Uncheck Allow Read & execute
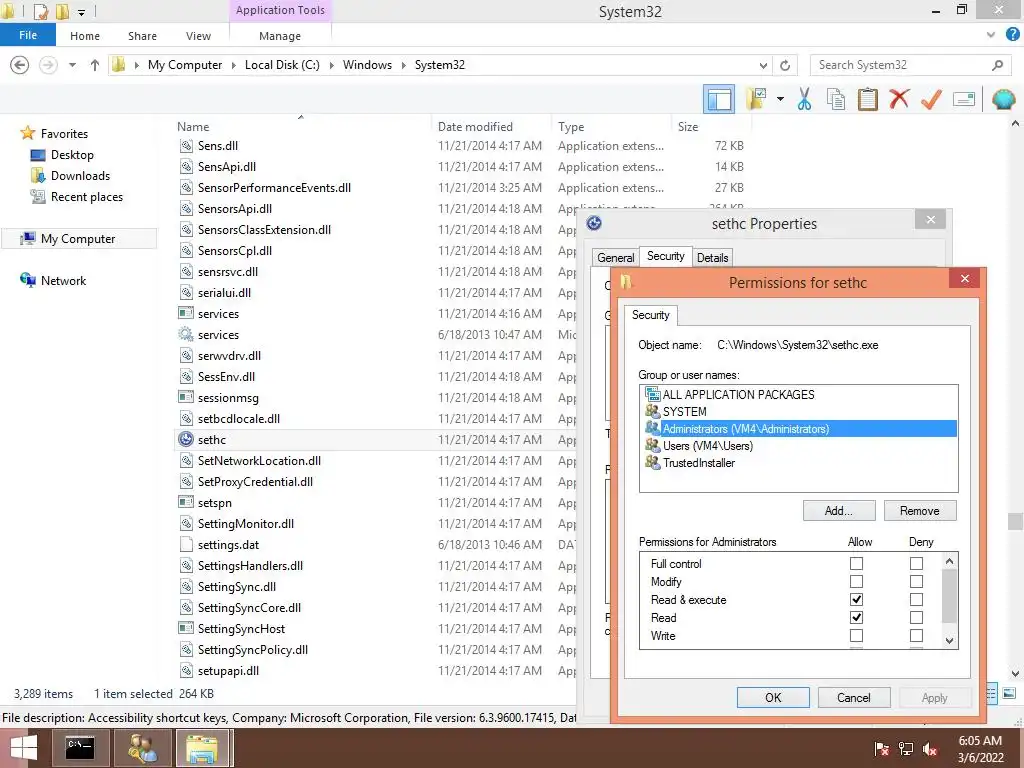 coord(856,599)
